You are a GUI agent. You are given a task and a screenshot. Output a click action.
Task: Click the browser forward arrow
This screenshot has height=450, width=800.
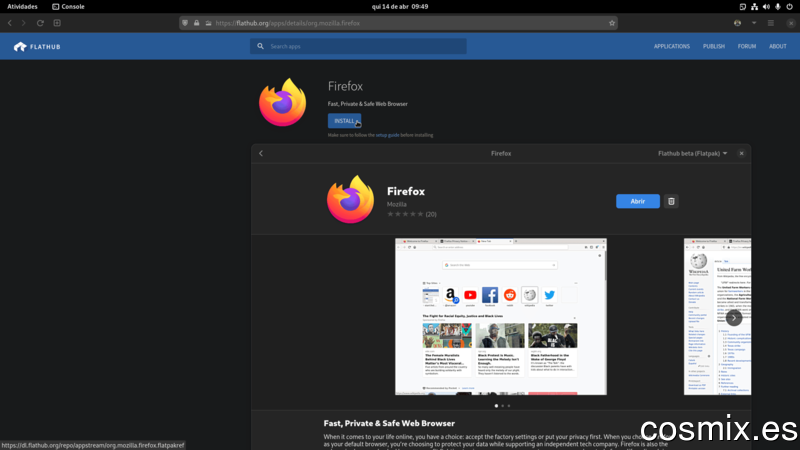pyautogui.click(x=23, y=23)
